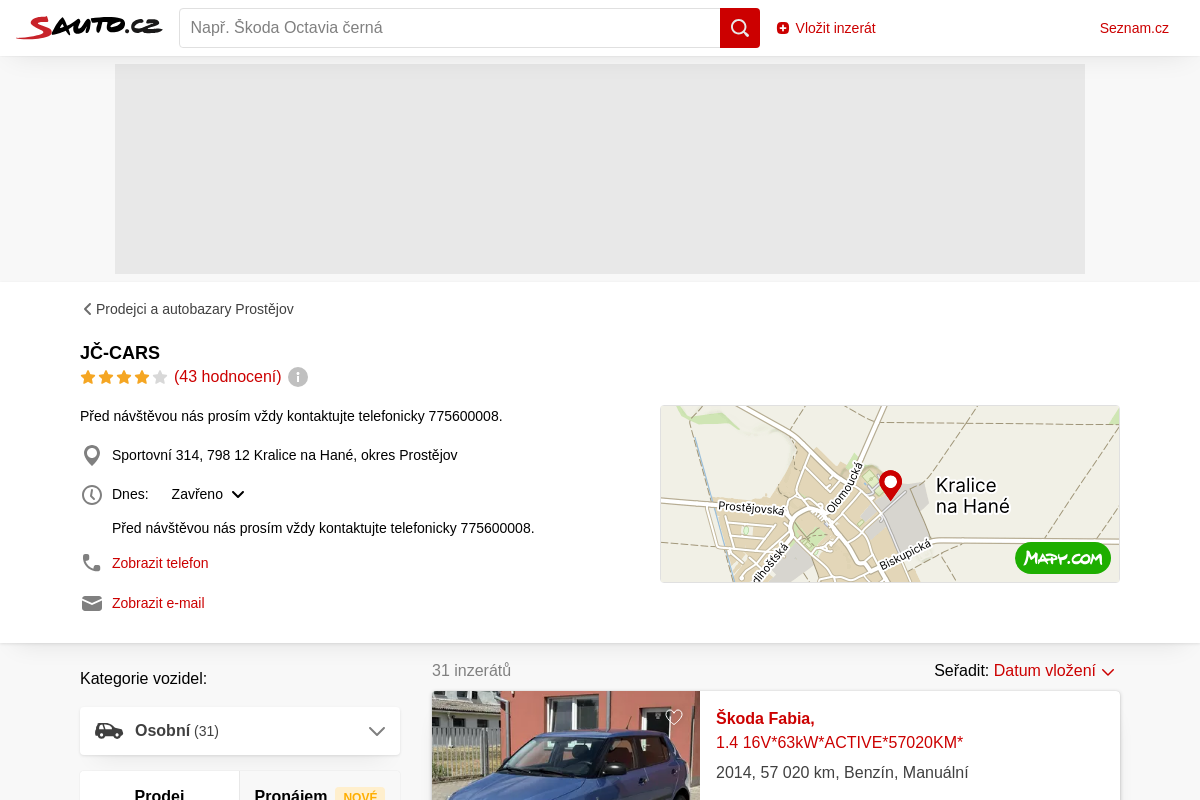This screenshot has width=1200, height=800.
Task: Go to Seznam.cz link
Action: (1134, 28)
